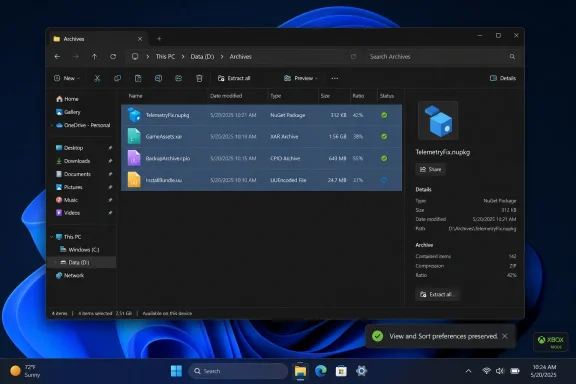
Task: Click the Share icon in toolbar
Action: tap(179, 78)
